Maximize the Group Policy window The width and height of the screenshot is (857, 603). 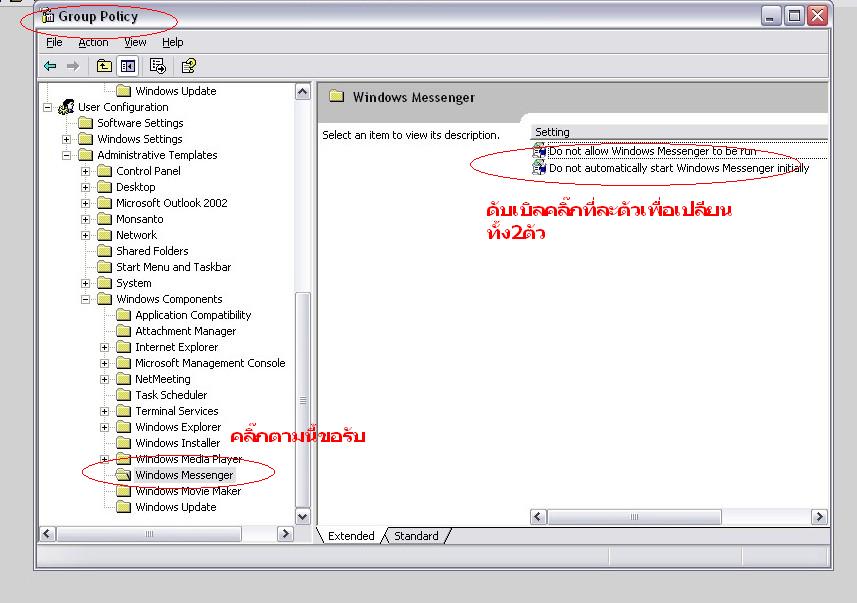(x=794, y=16)
